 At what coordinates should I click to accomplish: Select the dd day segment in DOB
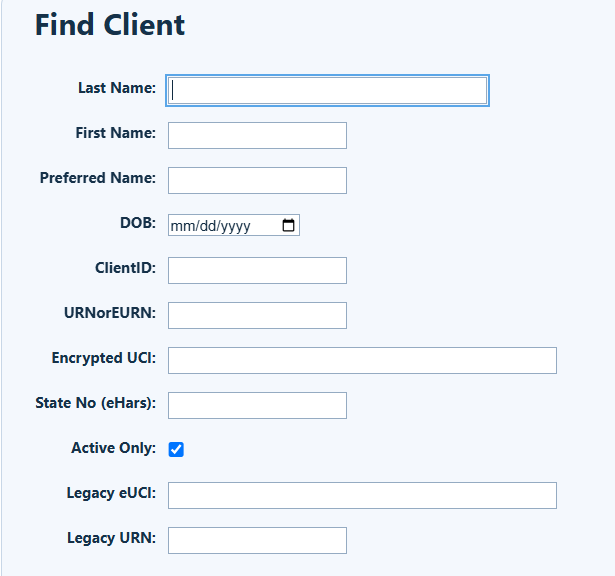tap(208, 226)
